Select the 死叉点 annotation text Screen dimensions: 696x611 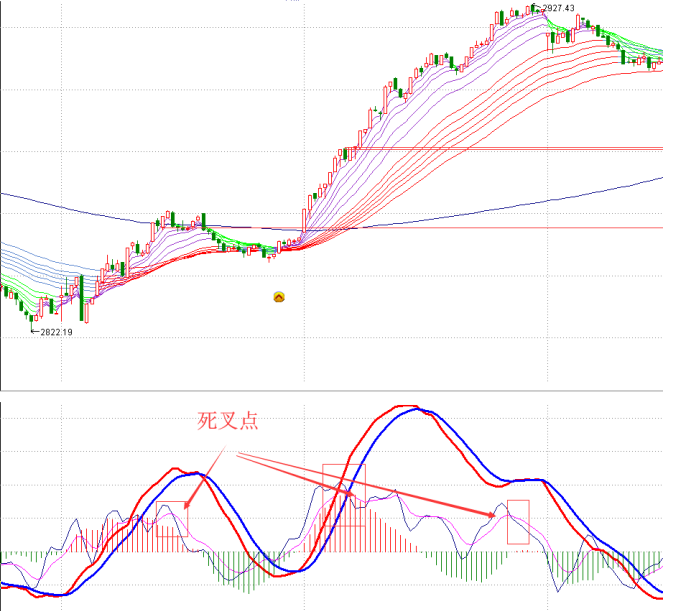[228, 422]
